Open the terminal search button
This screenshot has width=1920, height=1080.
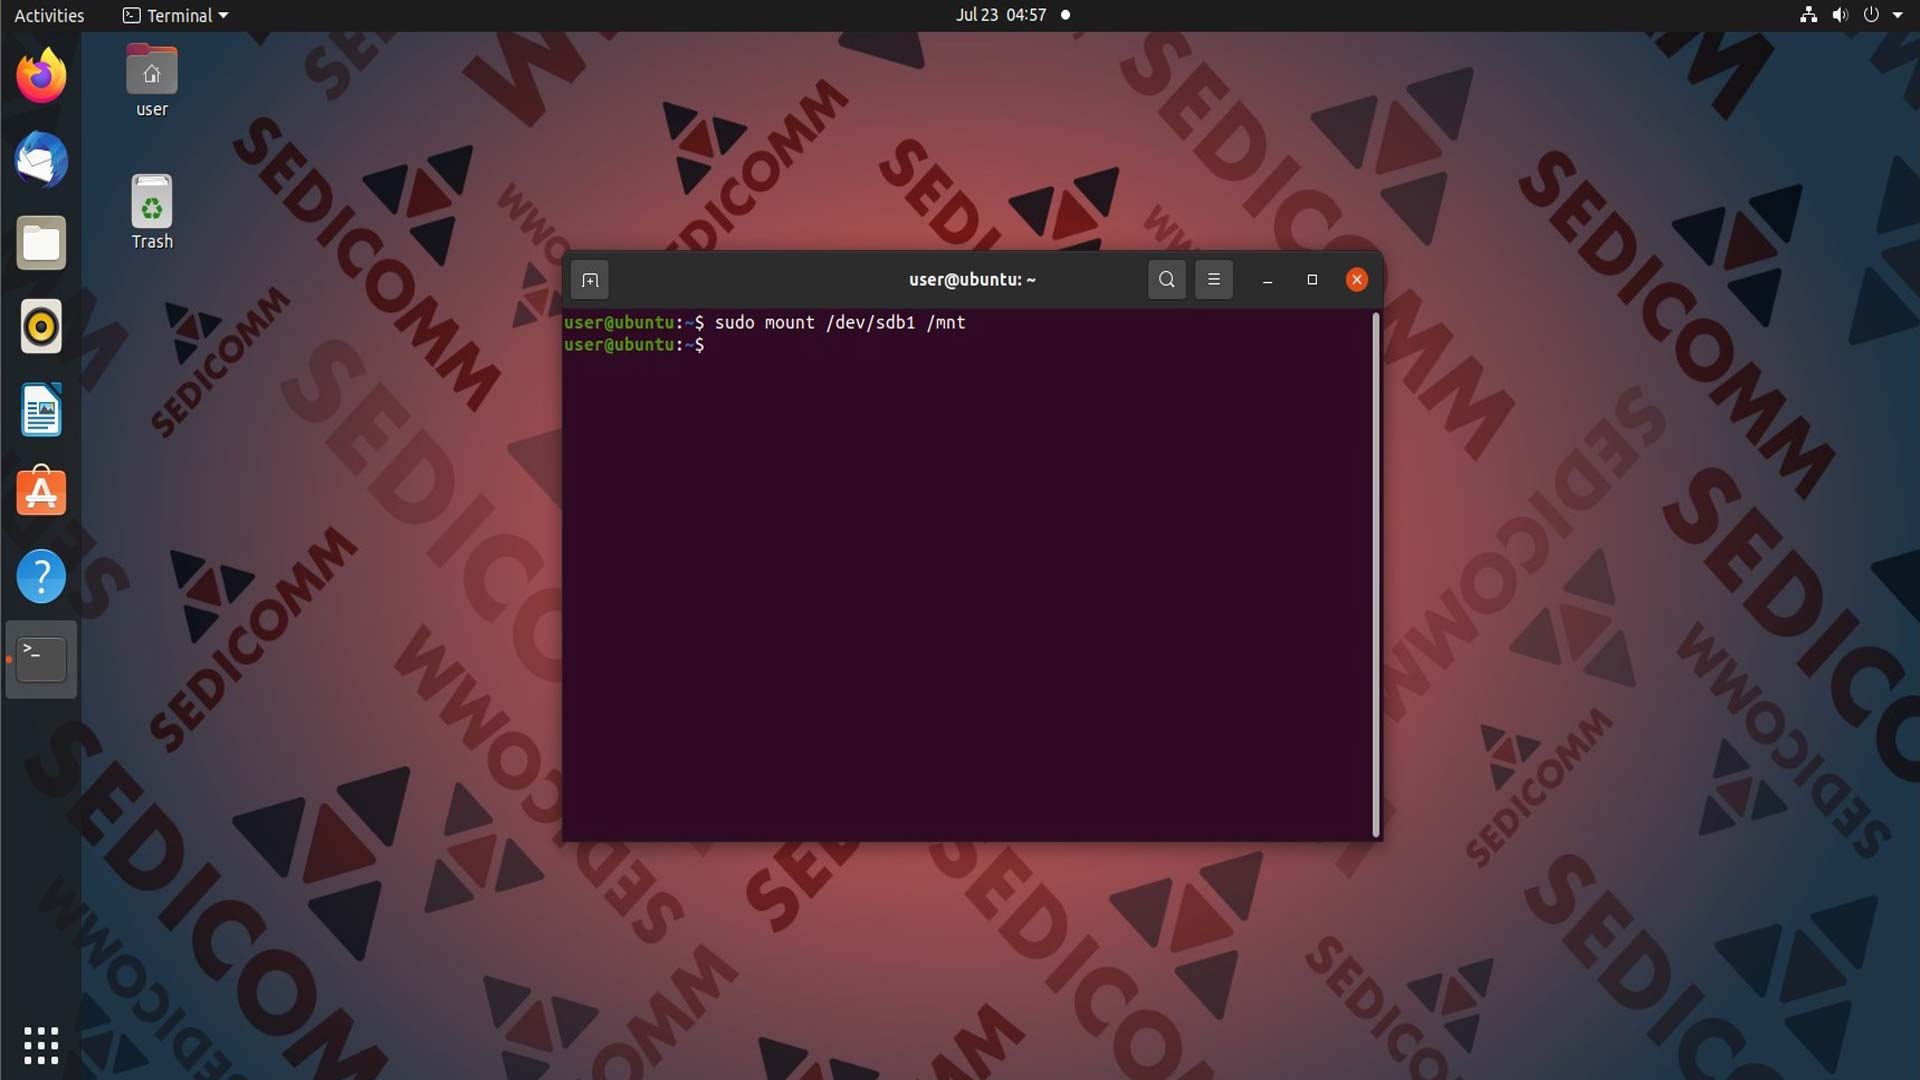[x=1167, y=280]
